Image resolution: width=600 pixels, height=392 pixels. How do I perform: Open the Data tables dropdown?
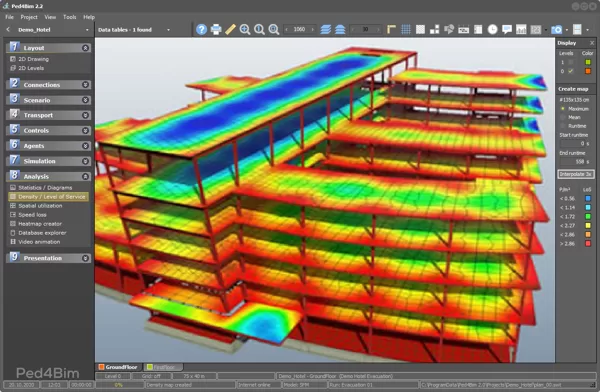(x=168, y=30)
